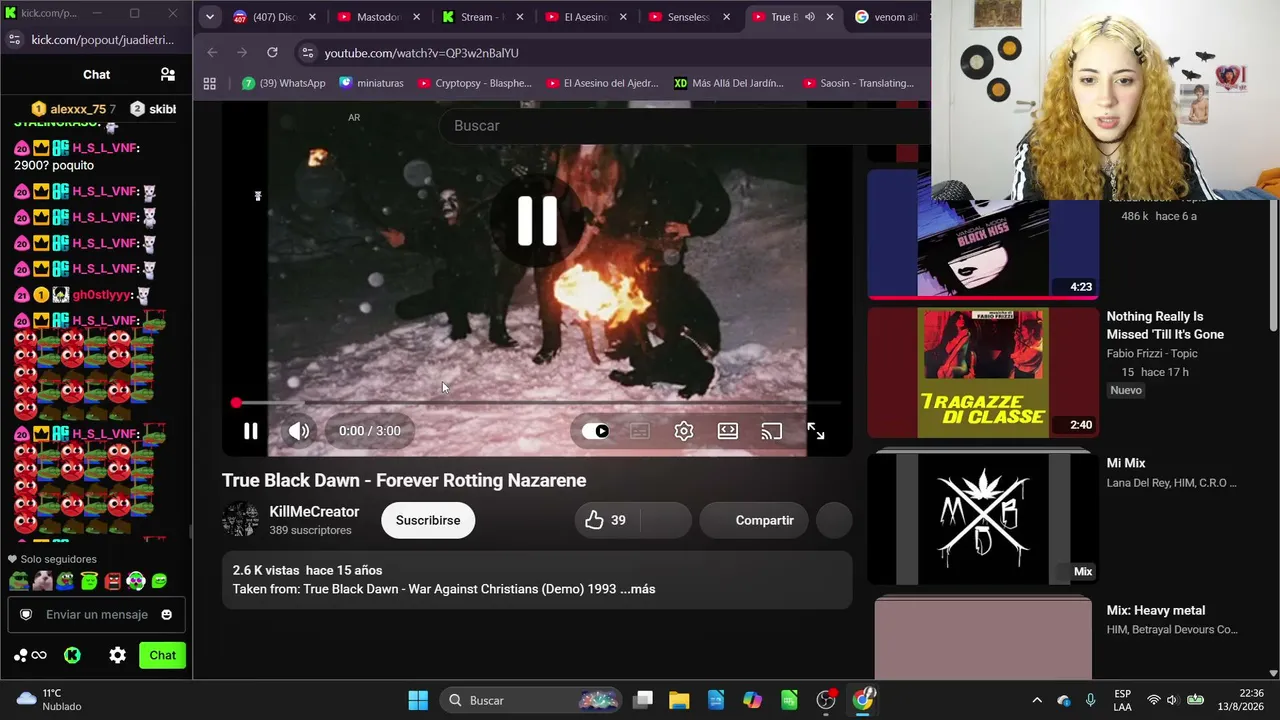The width and height of the screenshot is (1280, 720).
Task: Open the emoji picker in Kick chat
Action: (x=167, y=615)
